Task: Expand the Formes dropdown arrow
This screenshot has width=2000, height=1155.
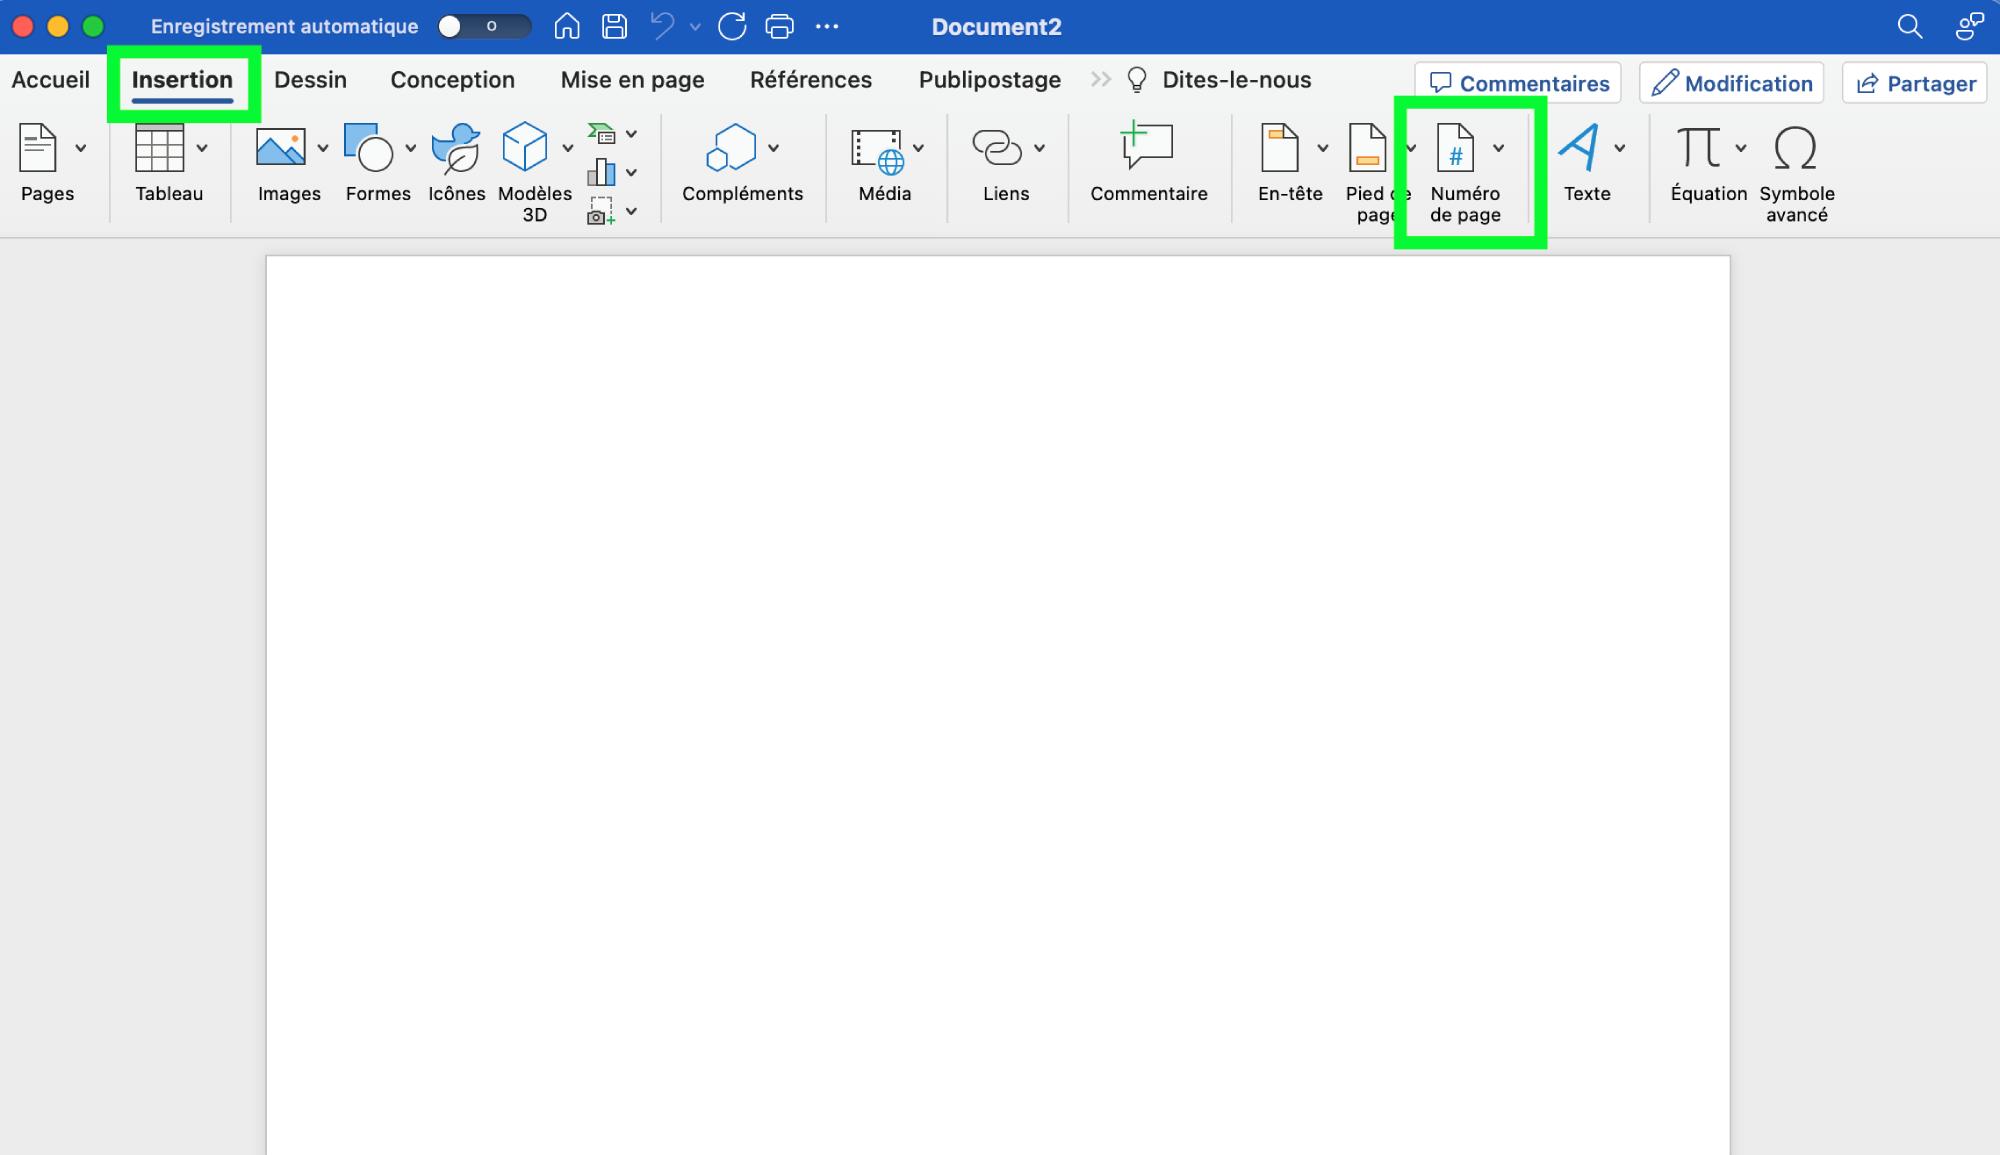Action: 410,148
